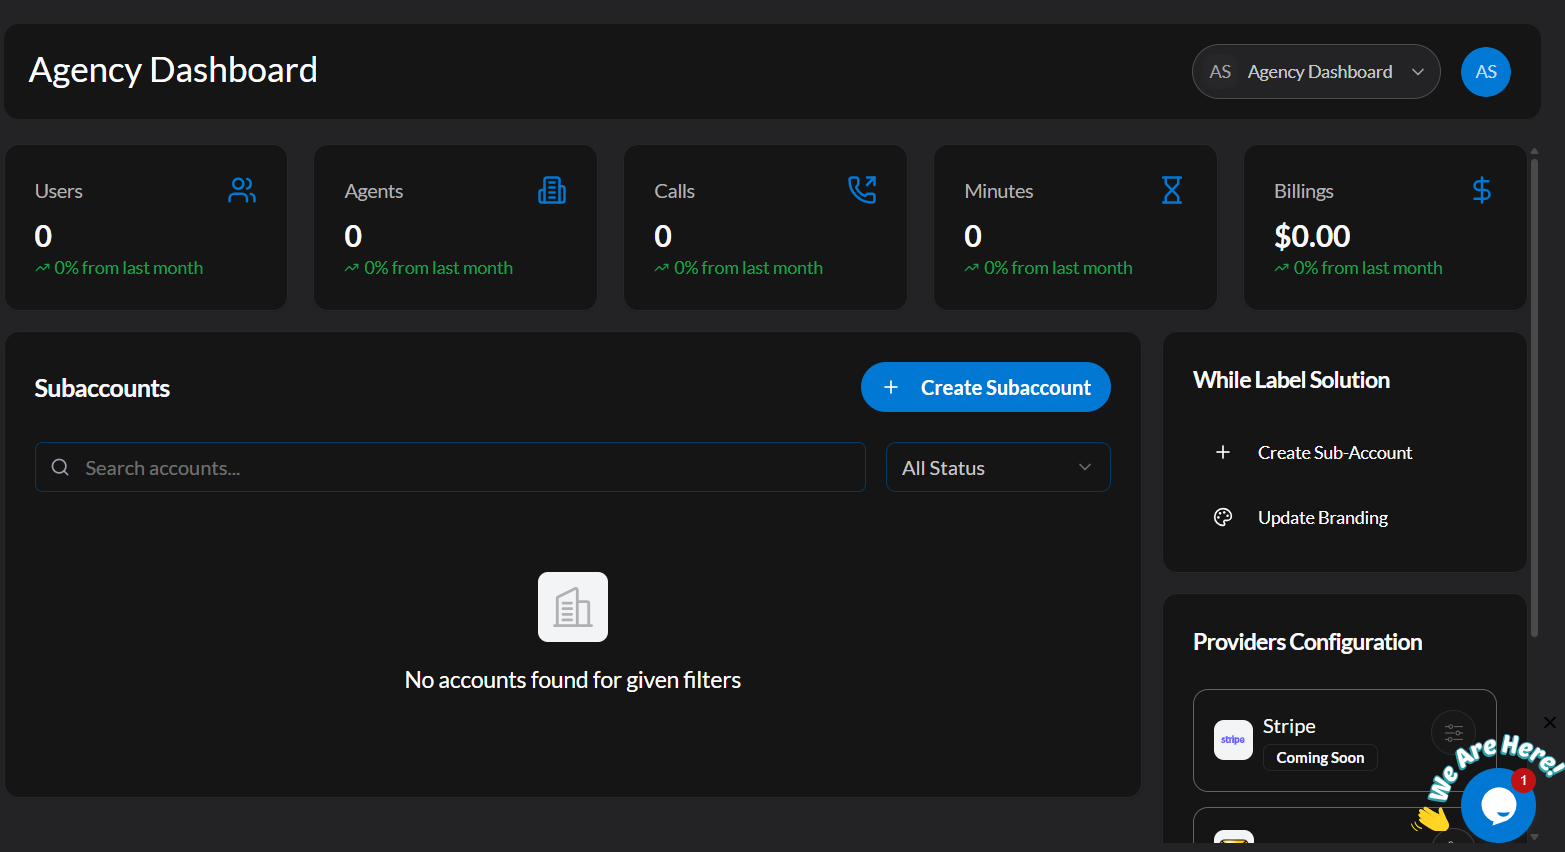The width and height of the screenshot is (1565, 852).
Task: Open the AS profile avatar menu
Action: (1485, 72)
